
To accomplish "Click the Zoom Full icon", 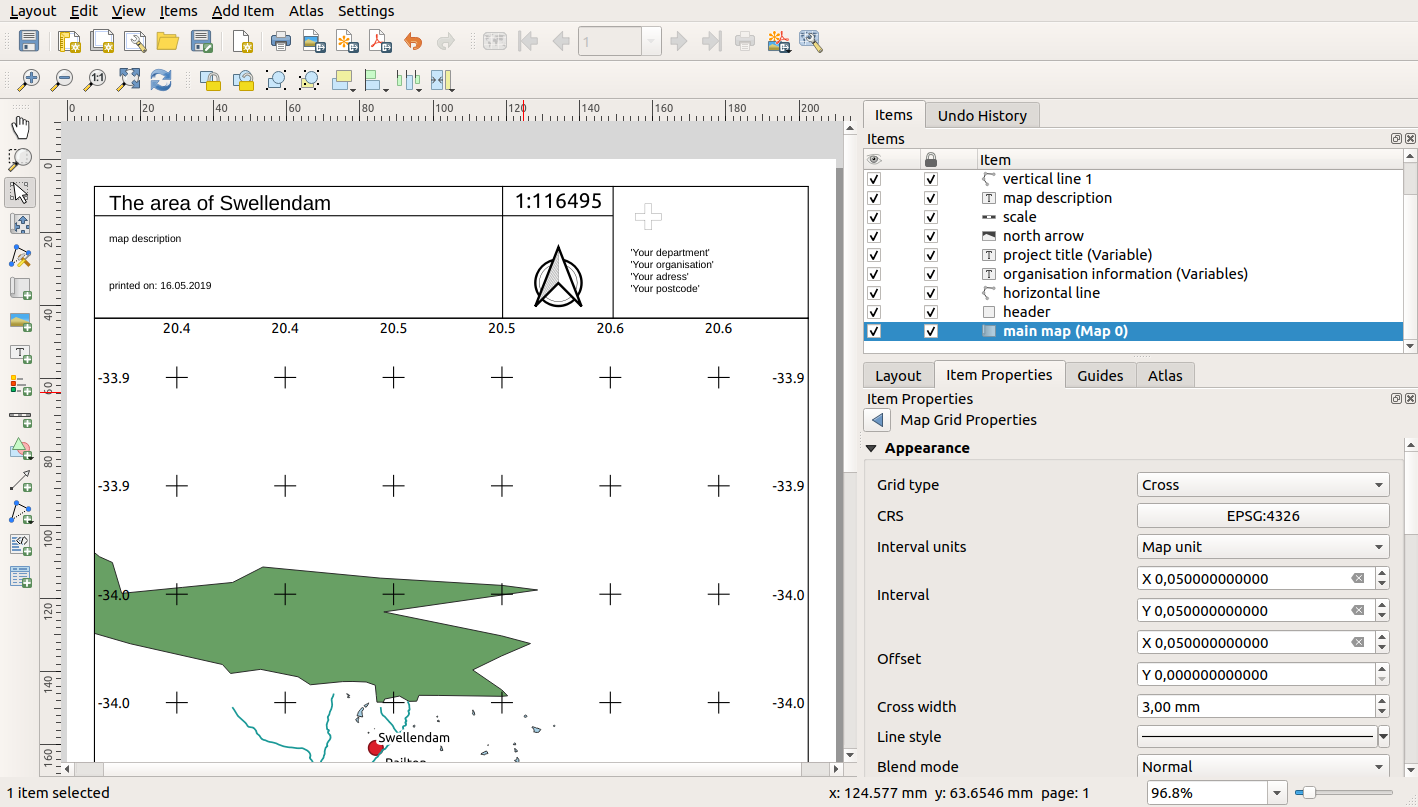I will (129, 80).
